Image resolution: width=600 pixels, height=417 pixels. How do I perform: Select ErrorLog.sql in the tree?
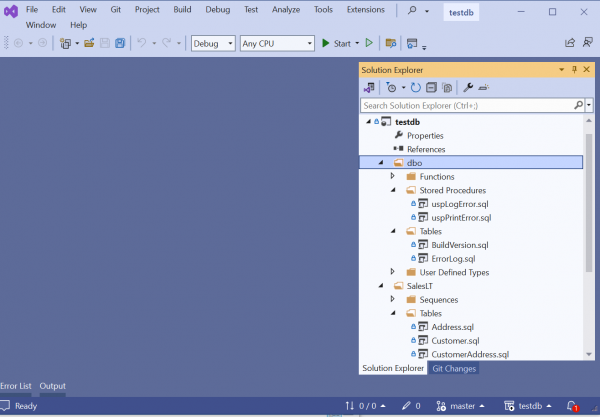[x=453, y=259]
